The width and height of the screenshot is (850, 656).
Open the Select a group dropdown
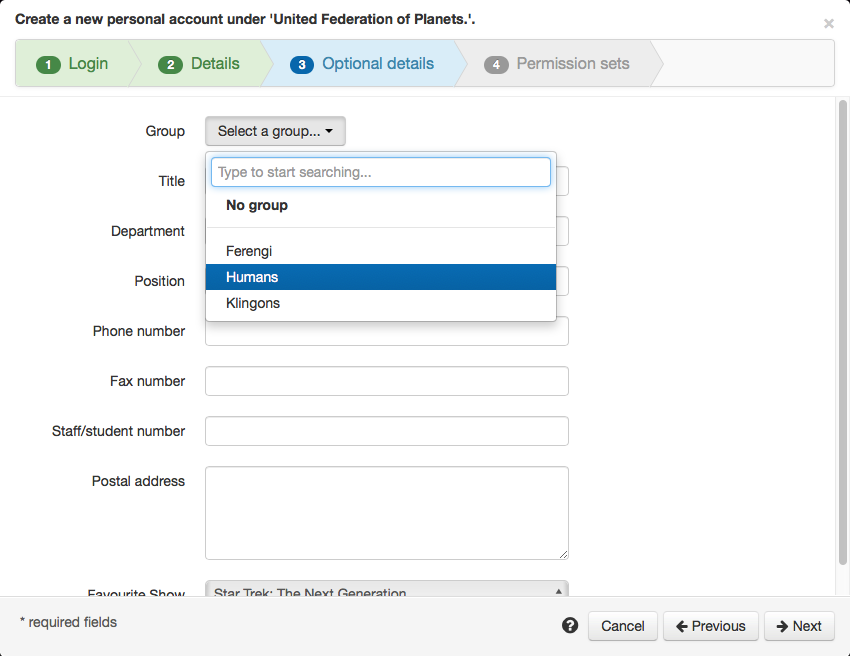click(x=275, y=131)
